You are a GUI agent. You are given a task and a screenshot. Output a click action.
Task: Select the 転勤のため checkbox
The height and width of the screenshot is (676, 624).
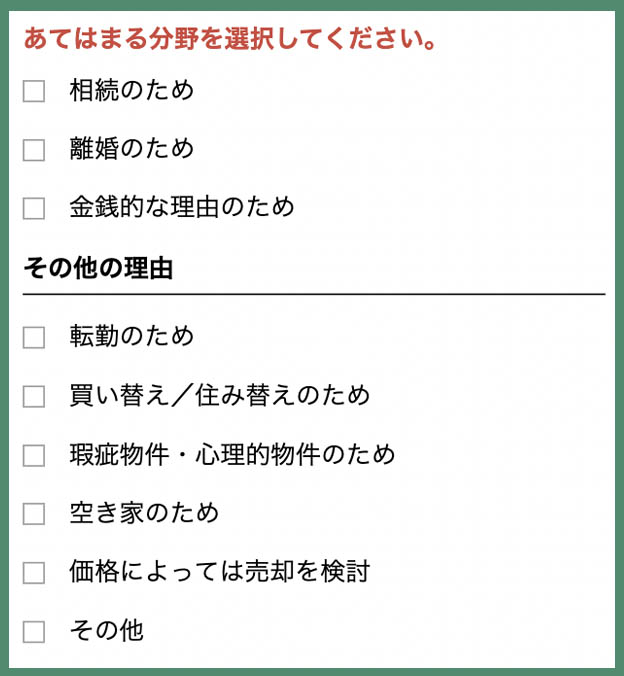pyautogui.click(x=34, y=337)
